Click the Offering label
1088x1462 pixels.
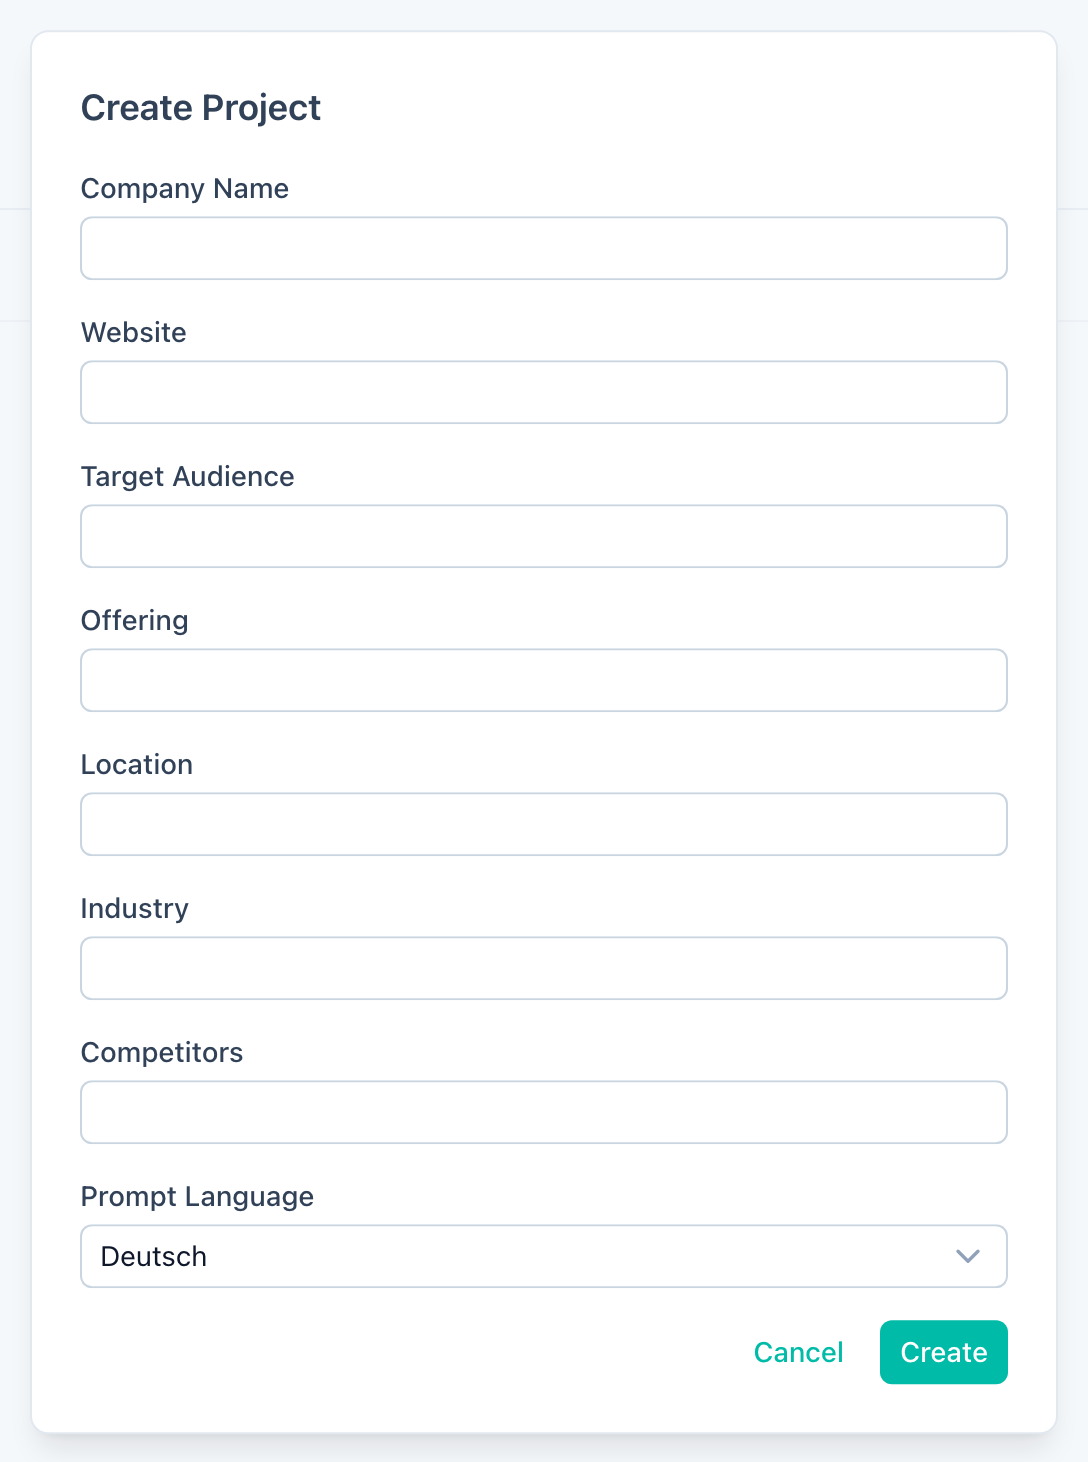point(134,621)
